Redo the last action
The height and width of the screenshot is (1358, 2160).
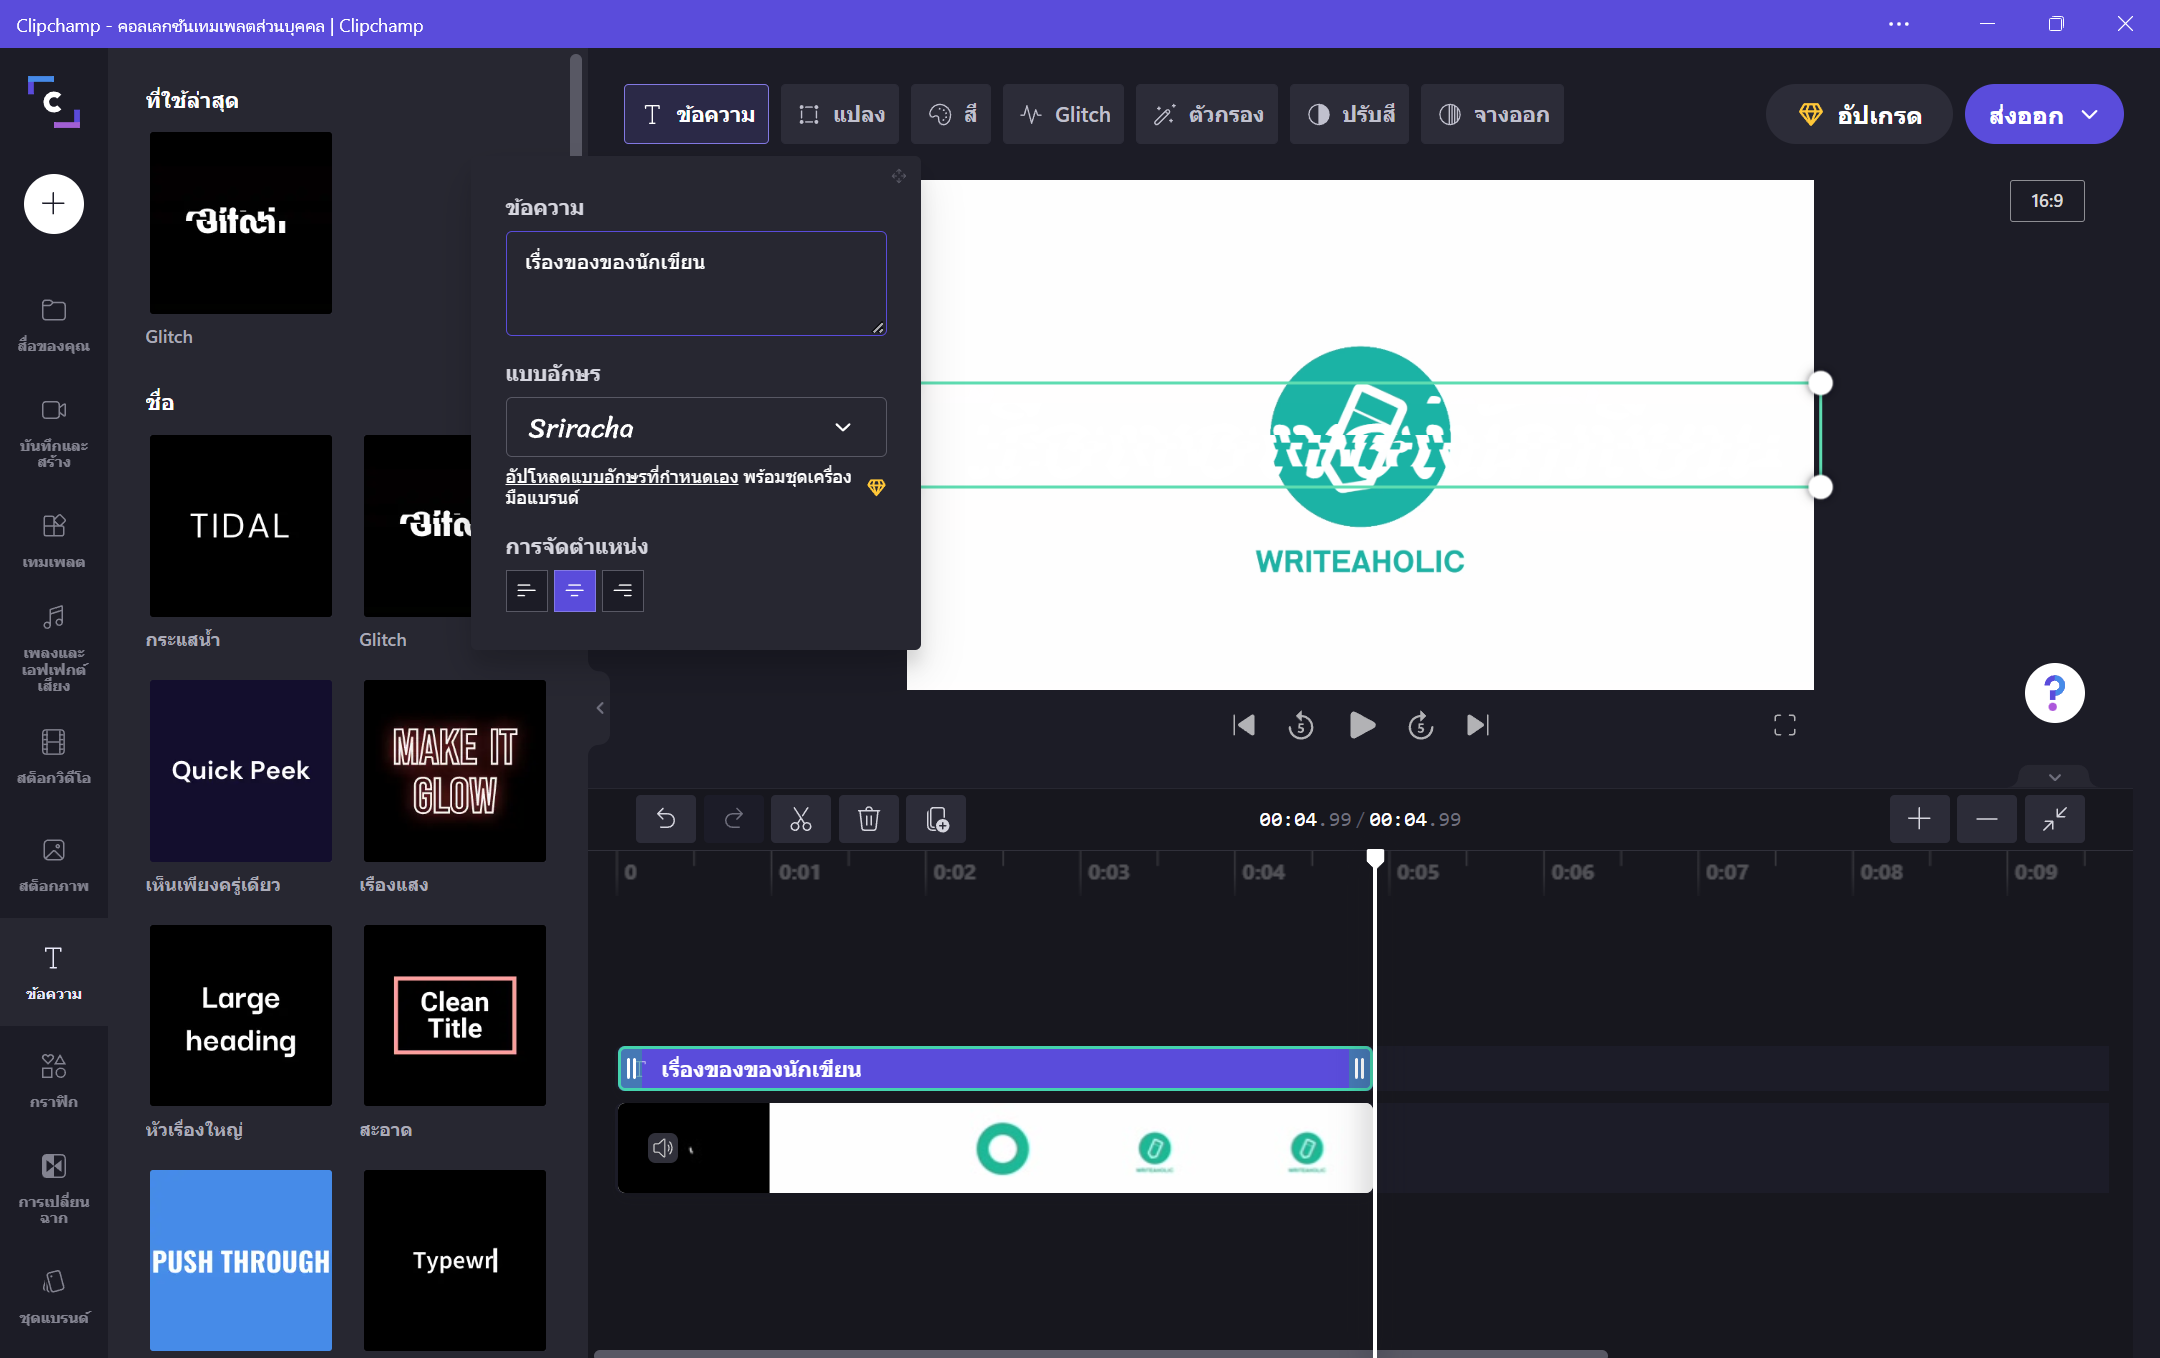point(734,819)
